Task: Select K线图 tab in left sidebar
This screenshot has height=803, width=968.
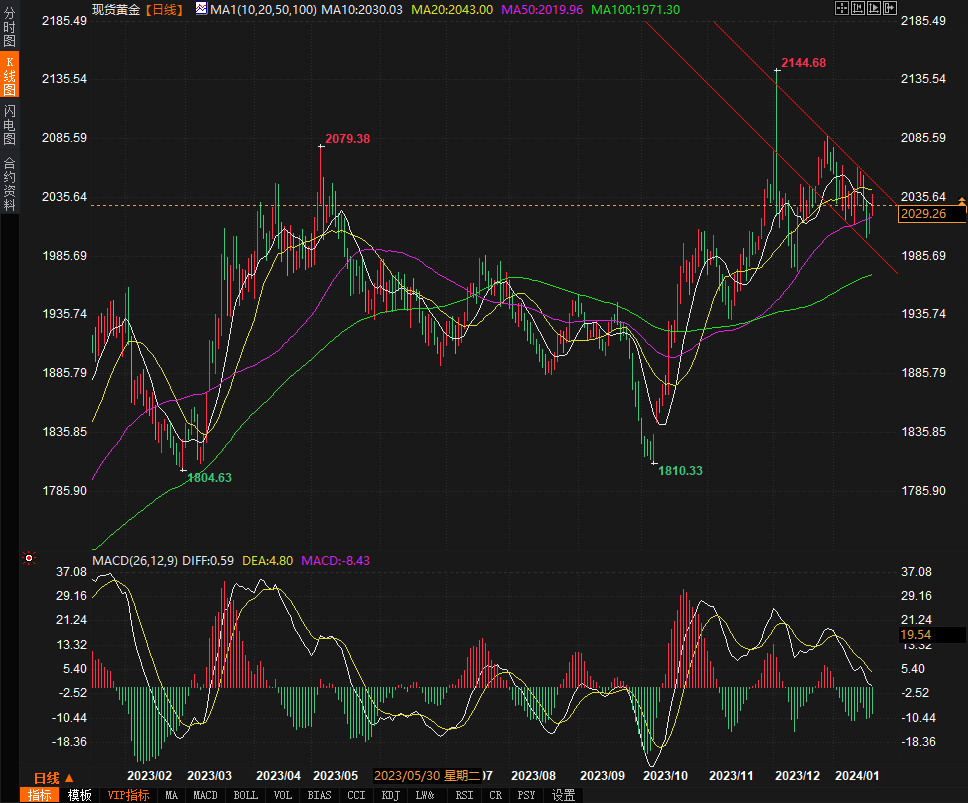Action: point(10,76)
